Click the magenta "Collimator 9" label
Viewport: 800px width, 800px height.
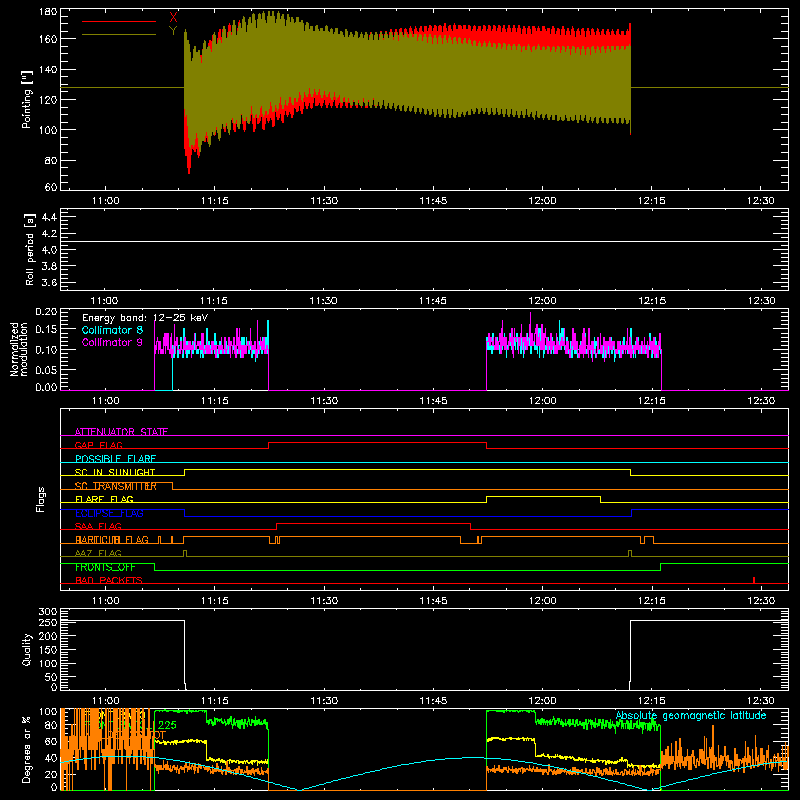tap(112, 342)
